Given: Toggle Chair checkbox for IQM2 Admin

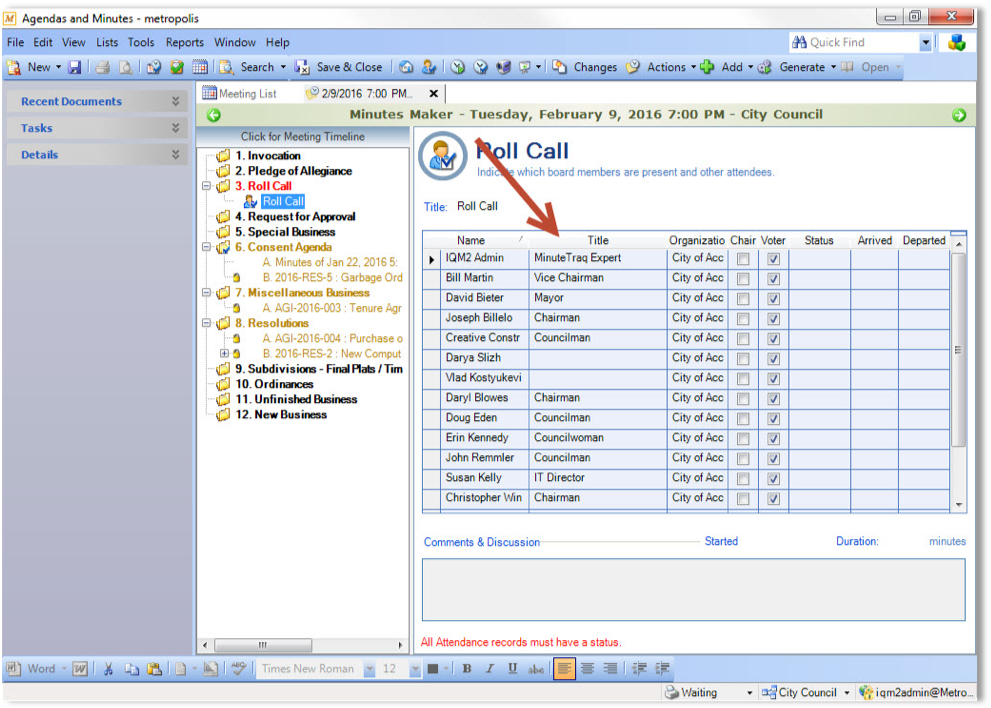Looking at the screenshot, I should 743,259.
